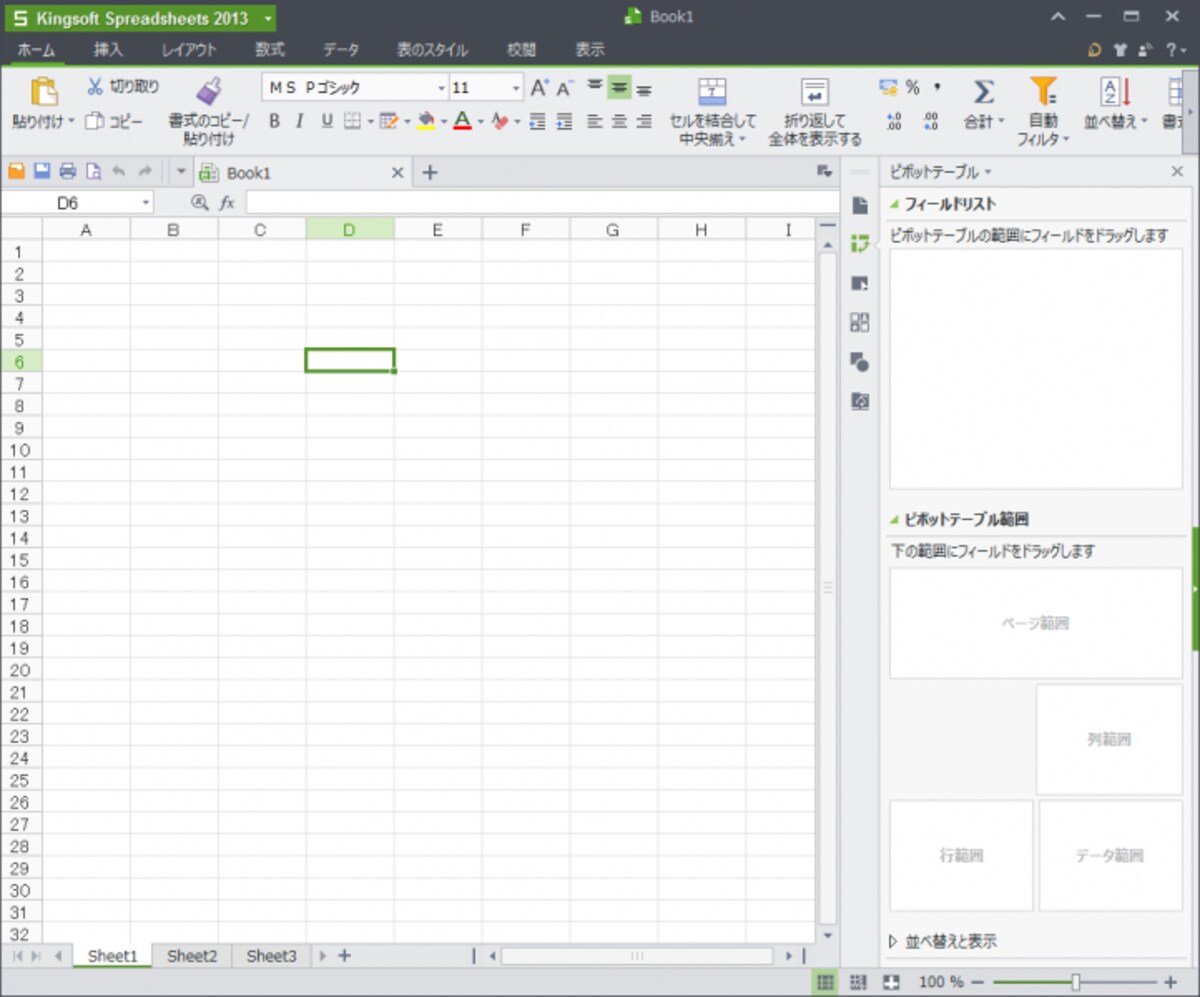Click the decrease indent icon
Viewport: 1200px width, 997px height.
pyautogui.click(x=538, y=121)
